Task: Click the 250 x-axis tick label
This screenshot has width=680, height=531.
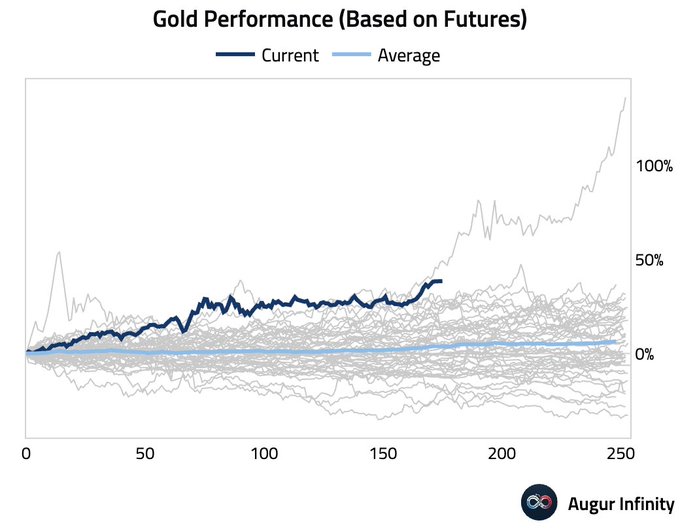Action: click(621, 454)
